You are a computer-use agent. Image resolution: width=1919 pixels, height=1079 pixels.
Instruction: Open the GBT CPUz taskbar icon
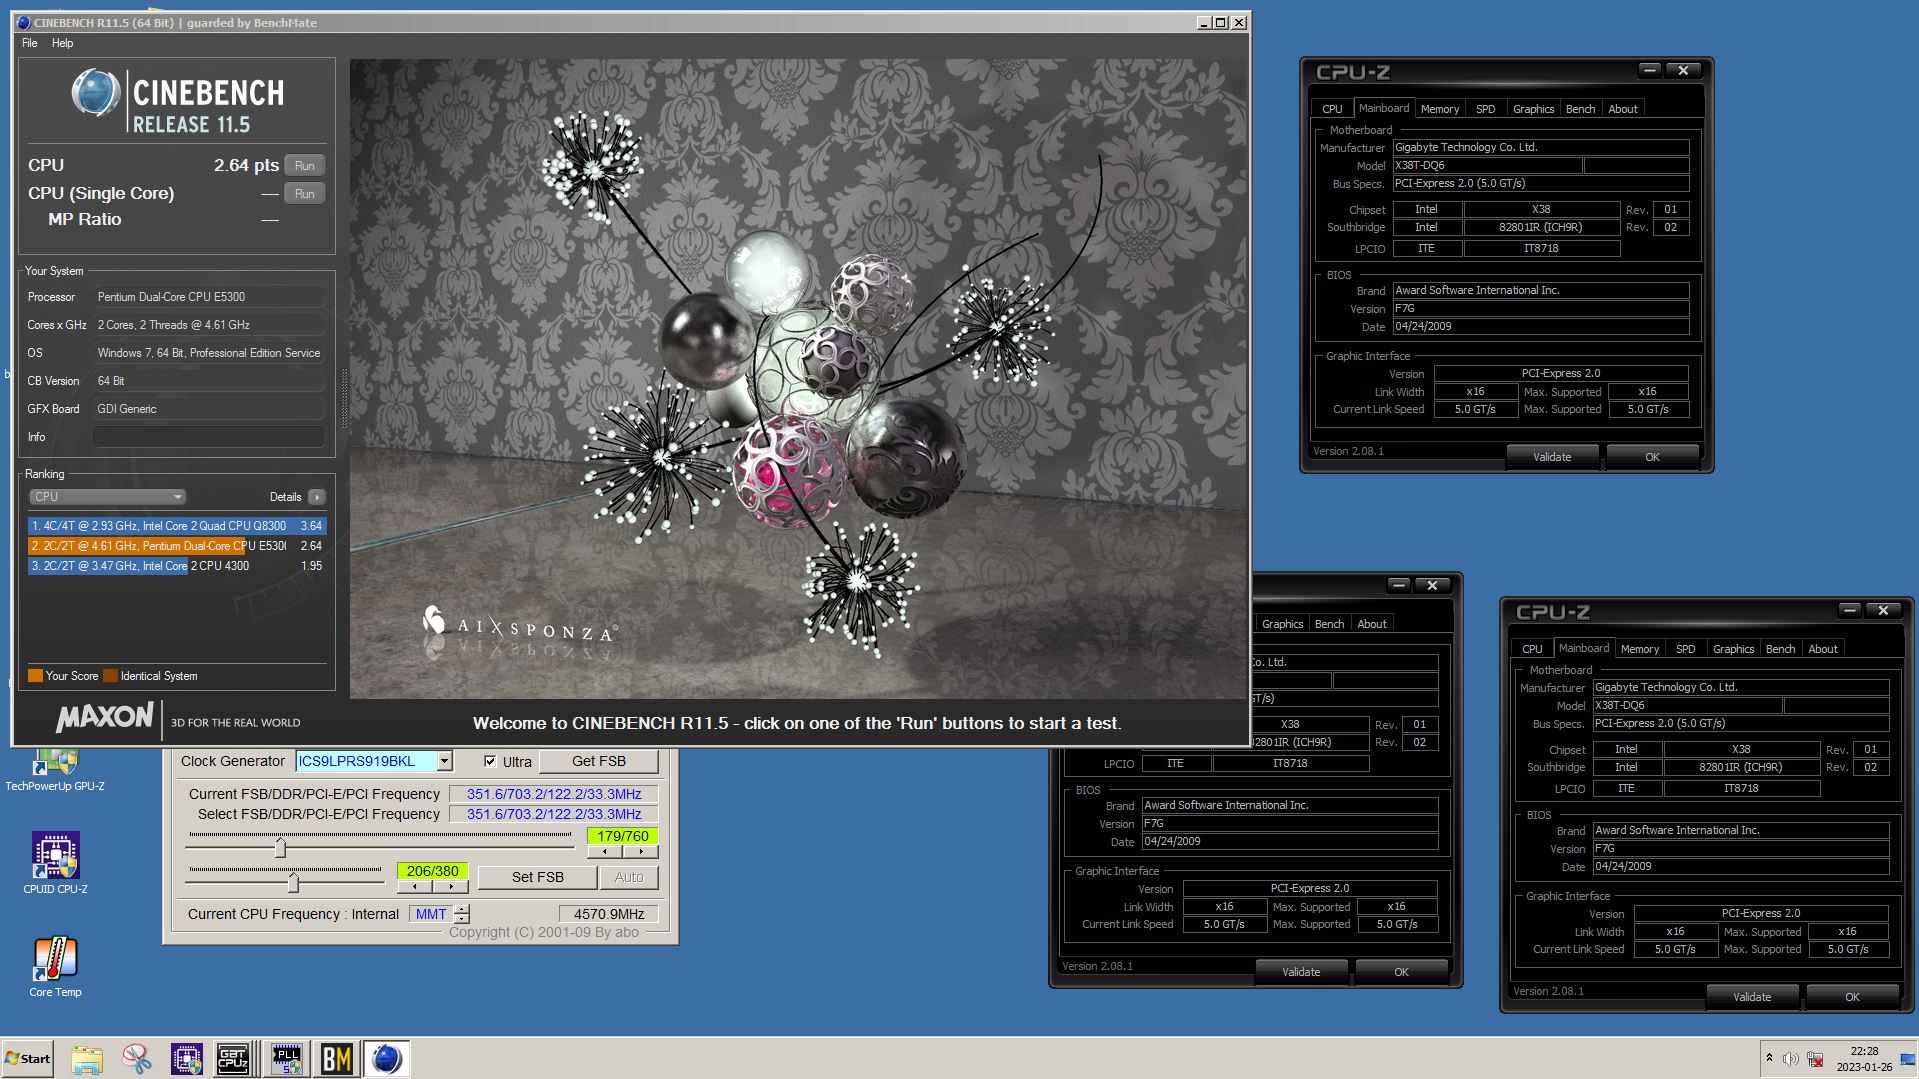(x=233, y=1059)
